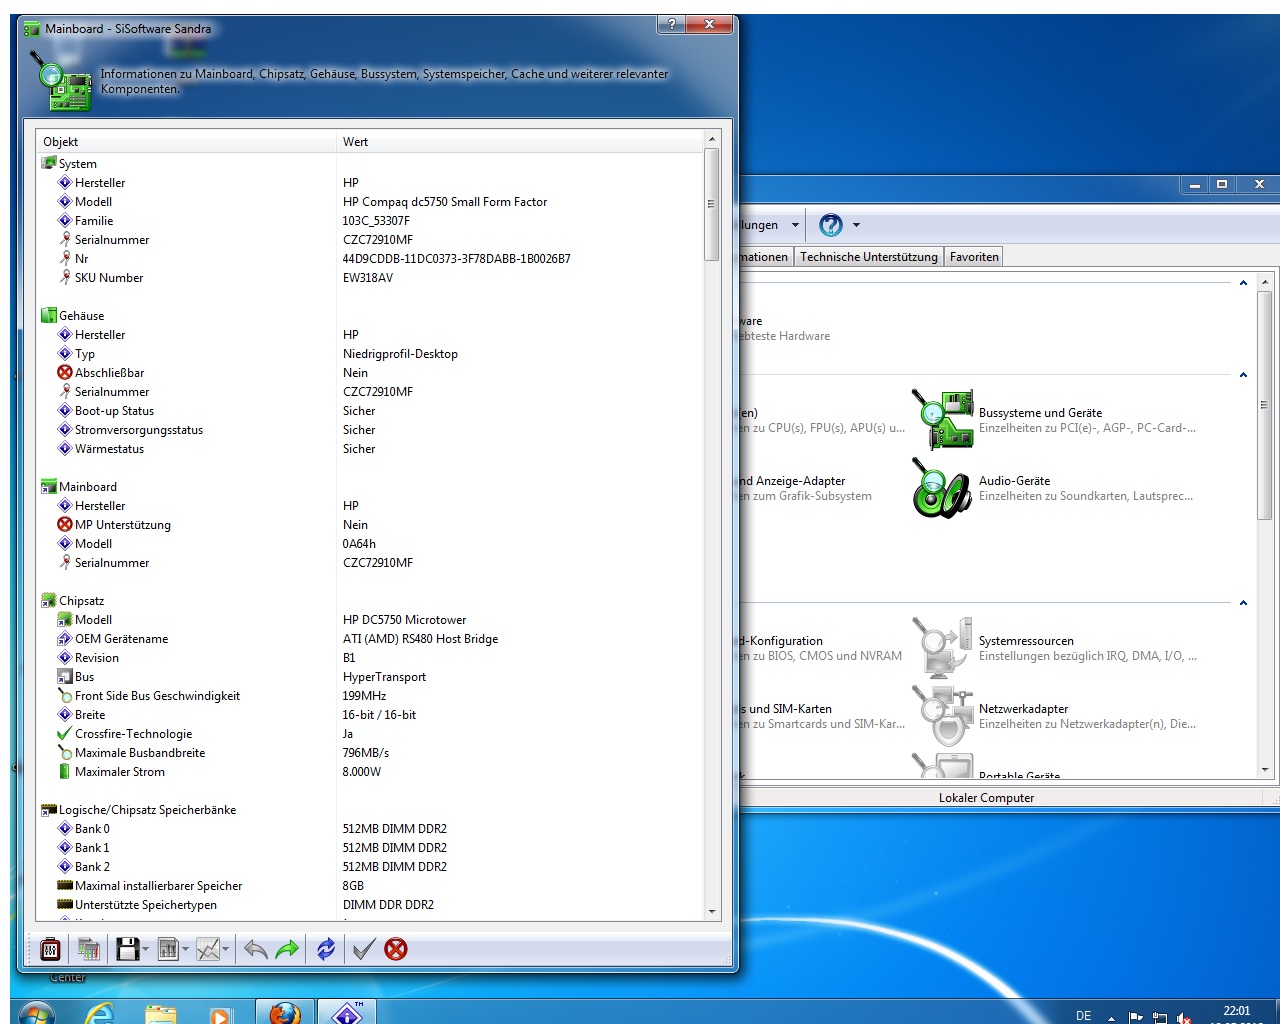Open the dropdown arrow next to line graph icon
This screenshot has width=1280, height=1024.
pyautogui.click(x=226, y=950)
